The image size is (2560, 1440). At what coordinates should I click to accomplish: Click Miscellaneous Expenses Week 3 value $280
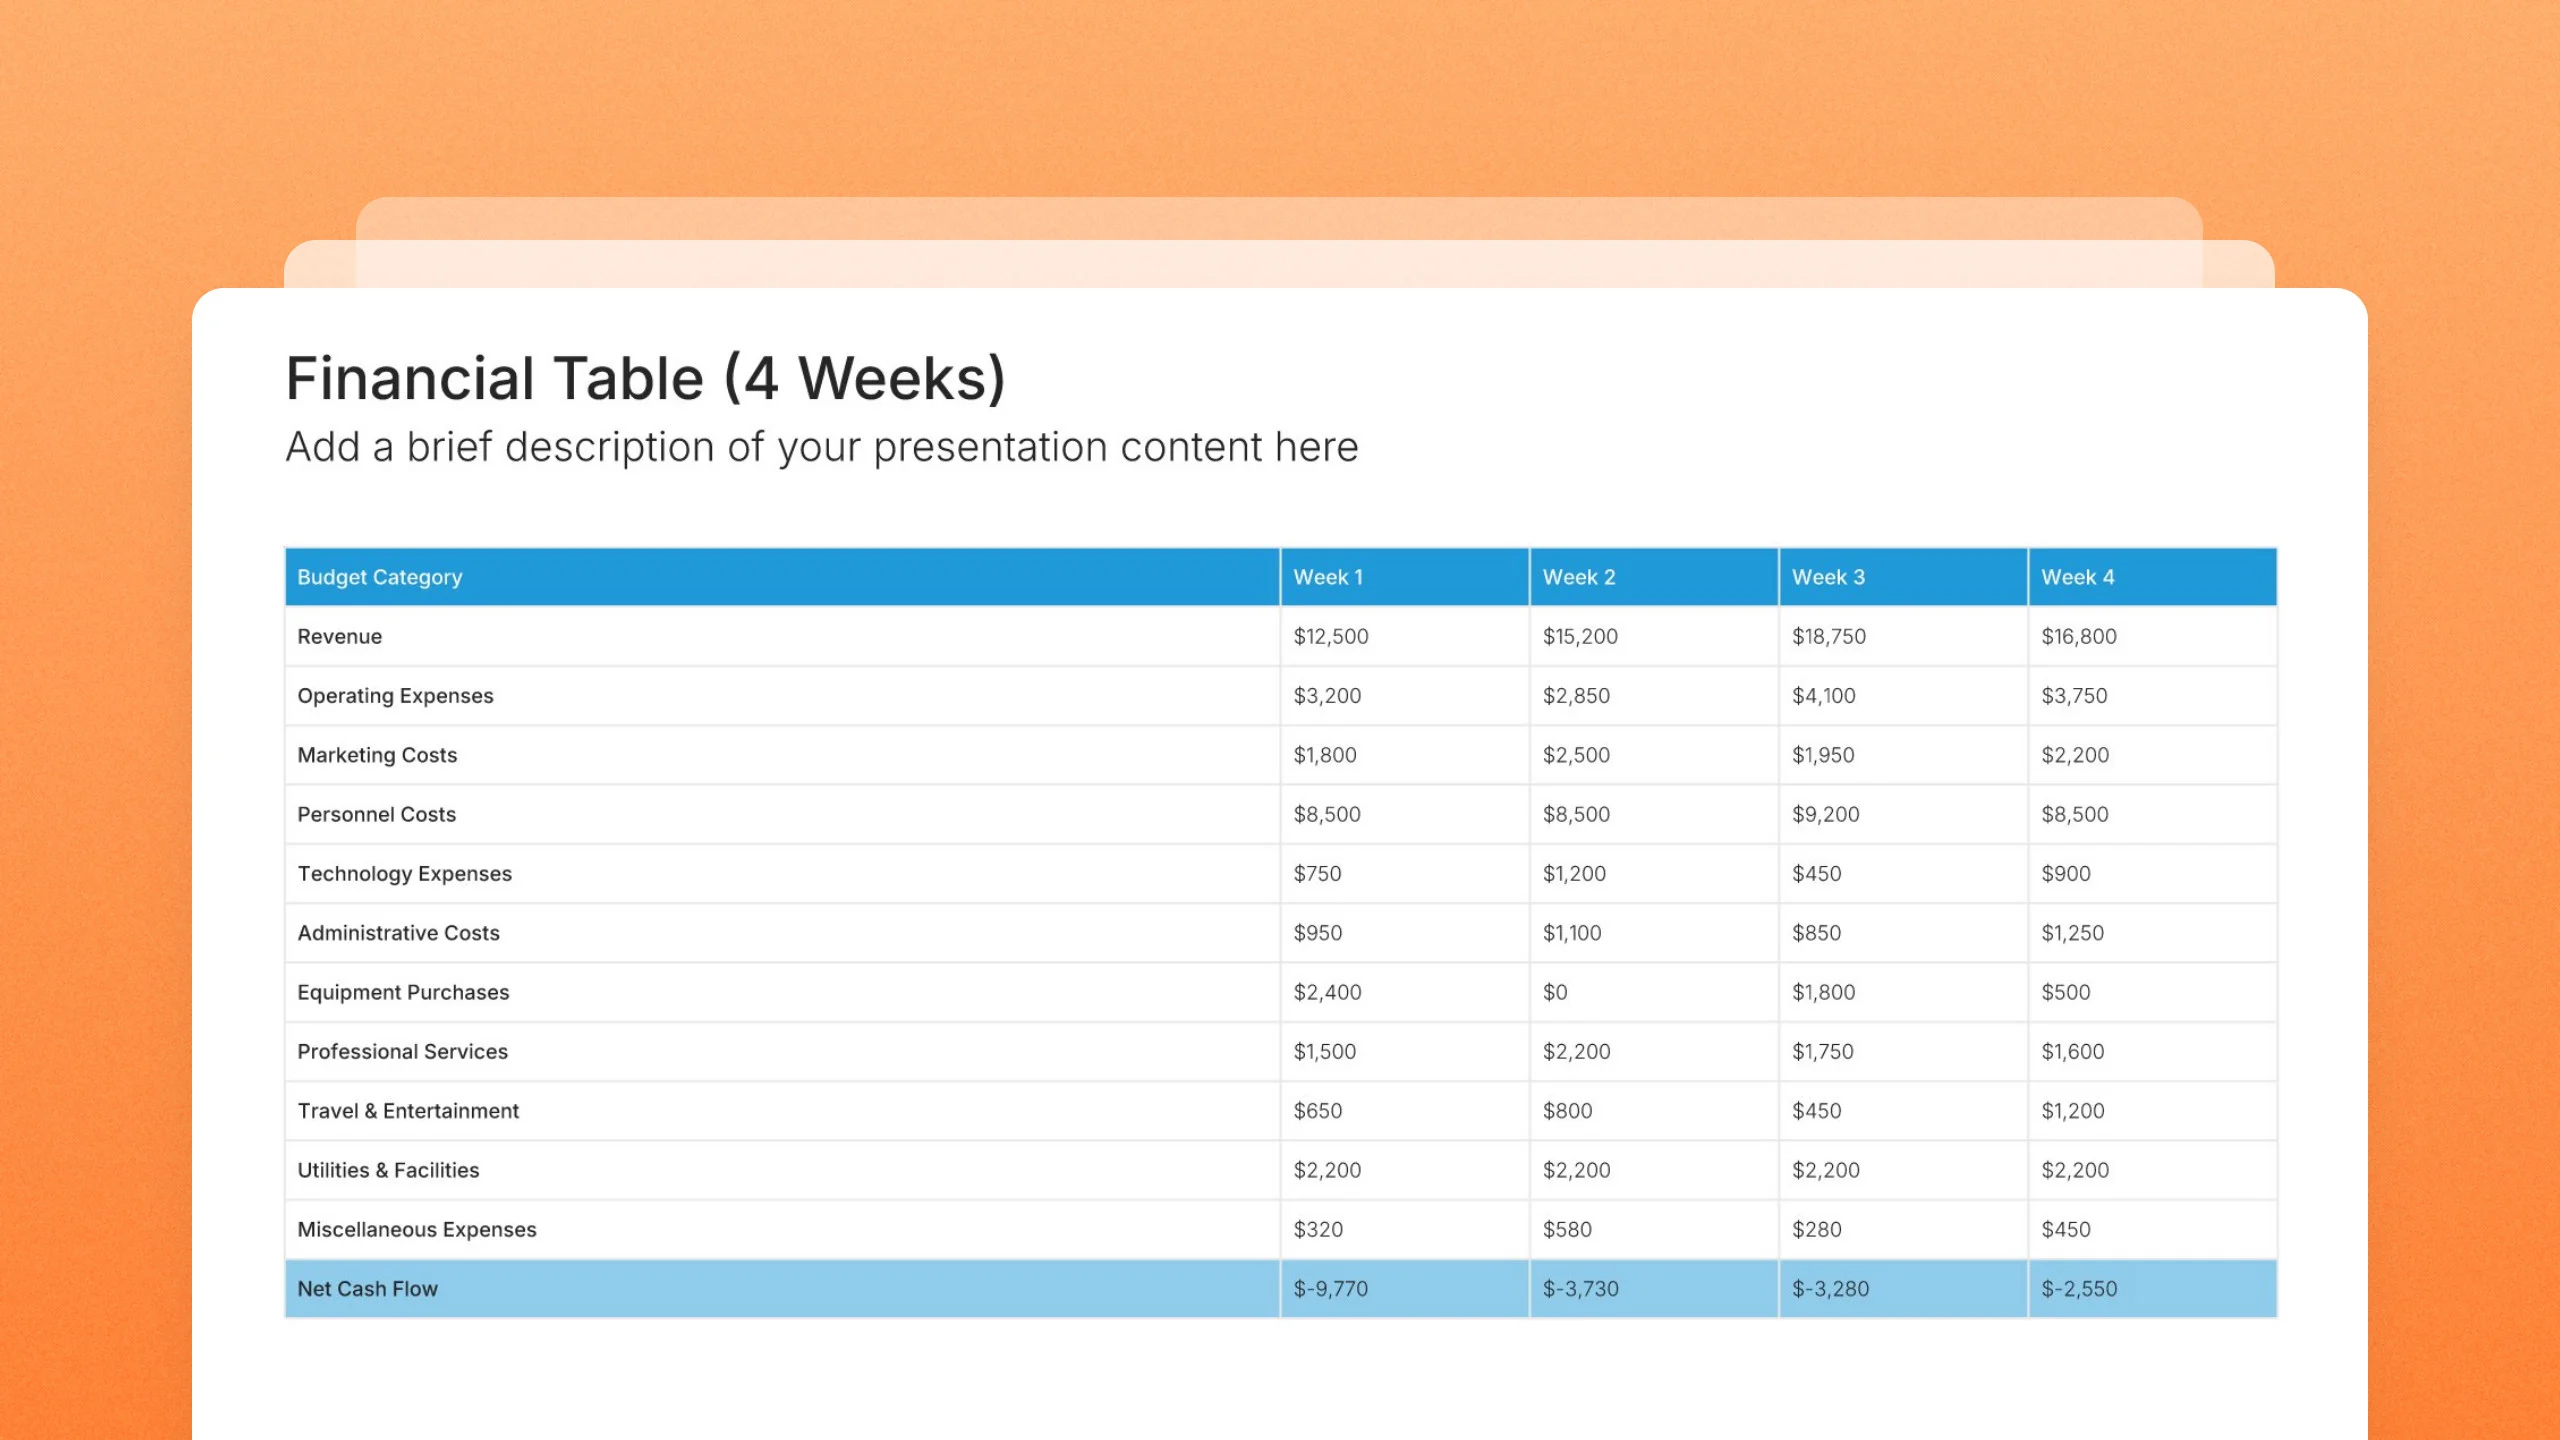[x=1816, y=1229]
